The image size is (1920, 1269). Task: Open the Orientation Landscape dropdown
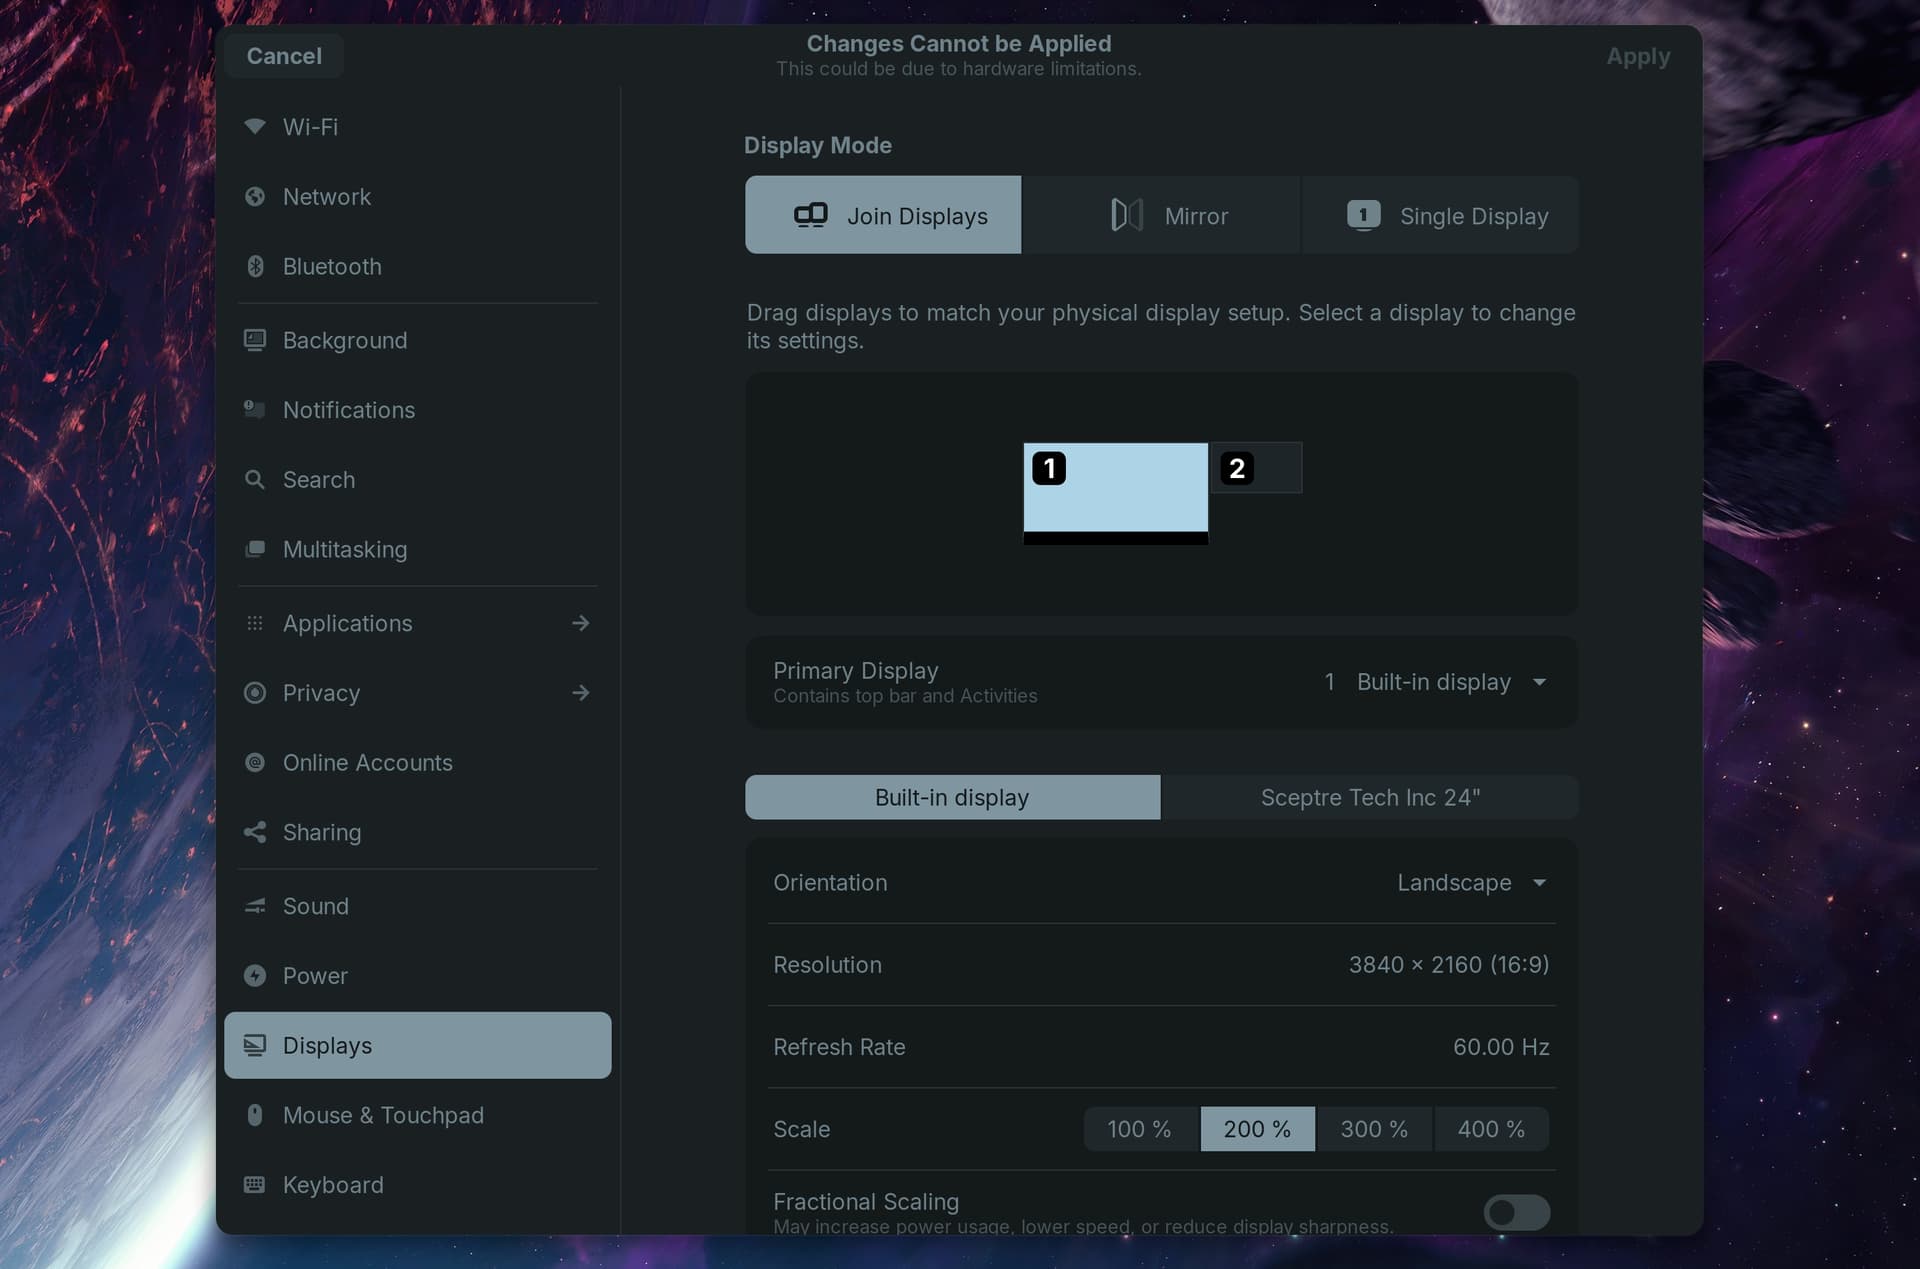coord(1472,883)
